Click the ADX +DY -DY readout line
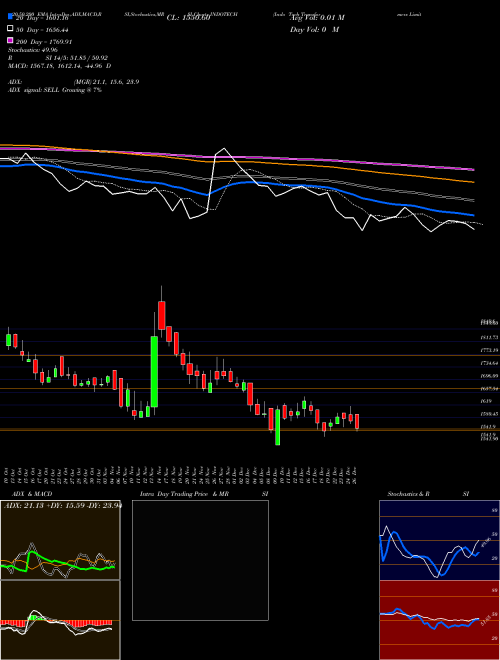The height and width of the screenshot is (660, 500). click(x=63, y=505)
